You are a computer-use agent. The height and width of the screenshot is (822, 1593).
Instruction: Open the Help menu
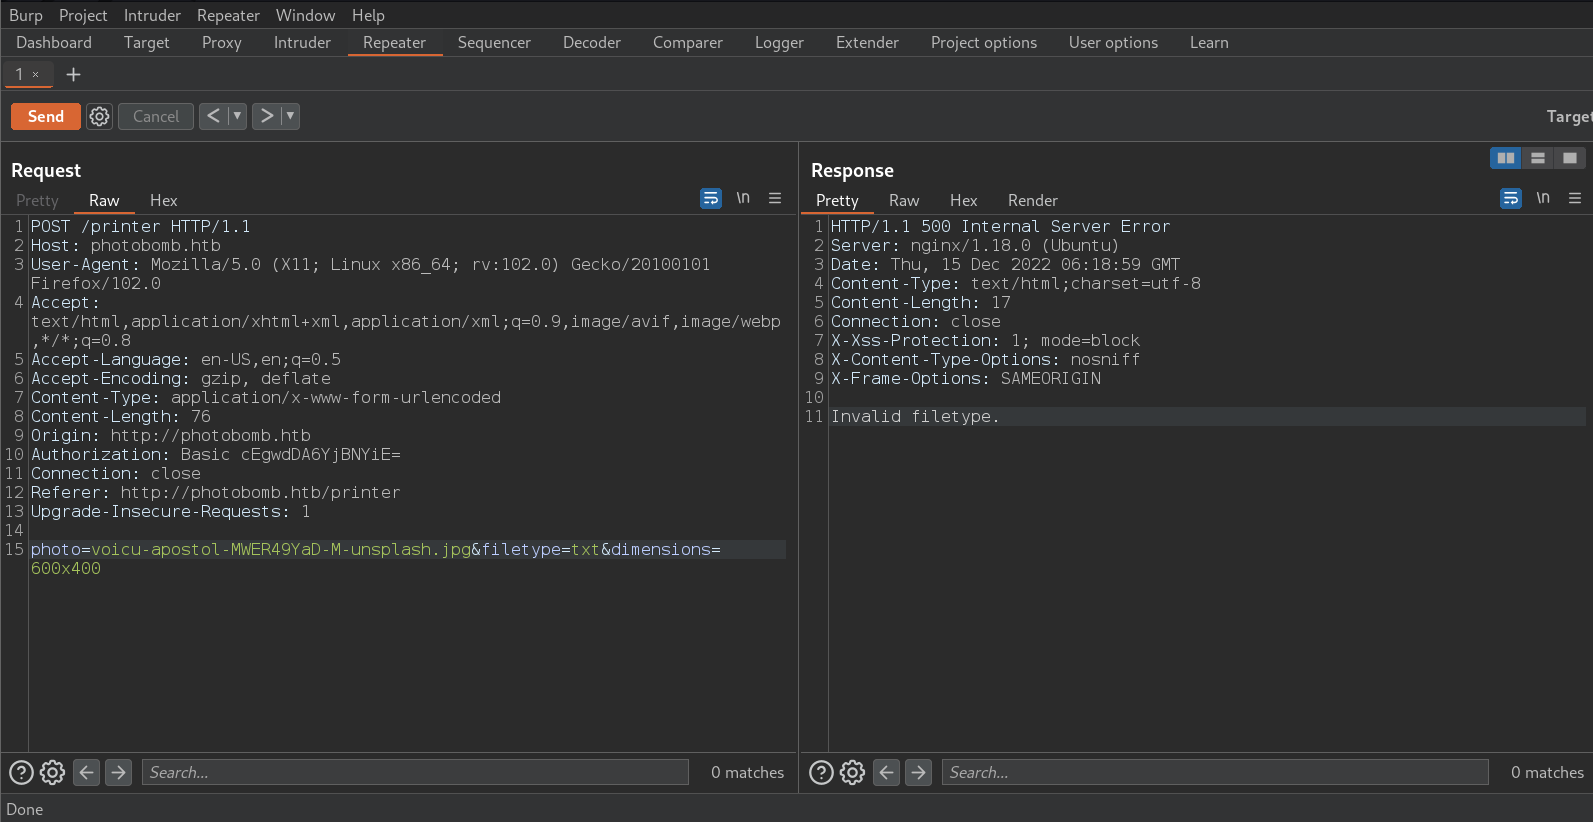(368, 15)
